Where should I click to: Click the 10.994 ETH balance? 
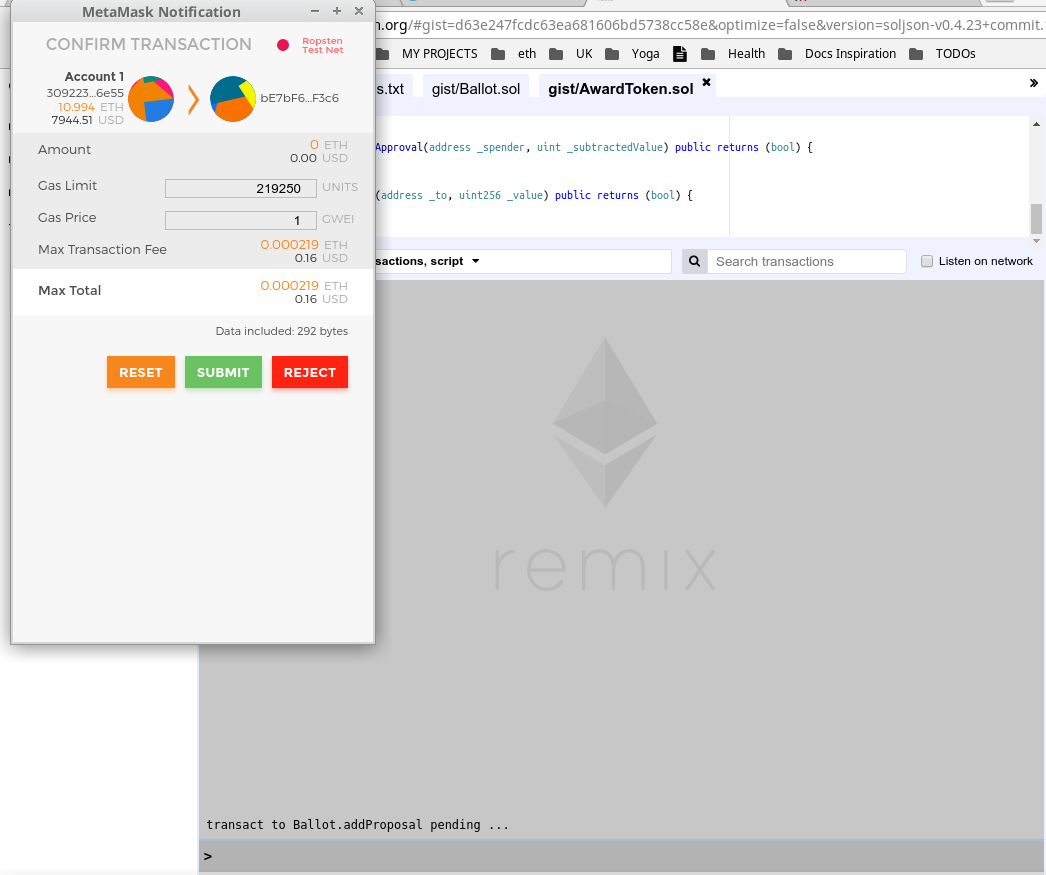[x=91, y=107]
